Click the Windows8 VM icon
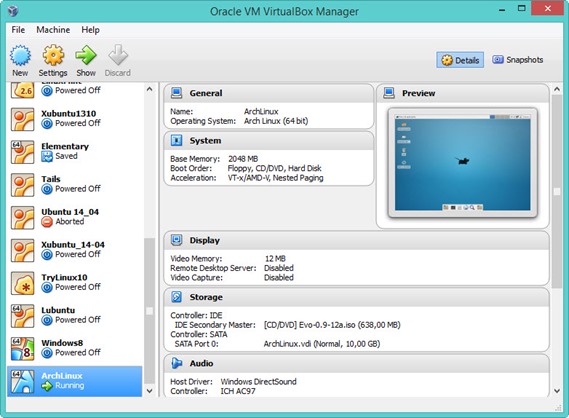Image resolution: width=569 pixels, height=418 pixels. 22,348
